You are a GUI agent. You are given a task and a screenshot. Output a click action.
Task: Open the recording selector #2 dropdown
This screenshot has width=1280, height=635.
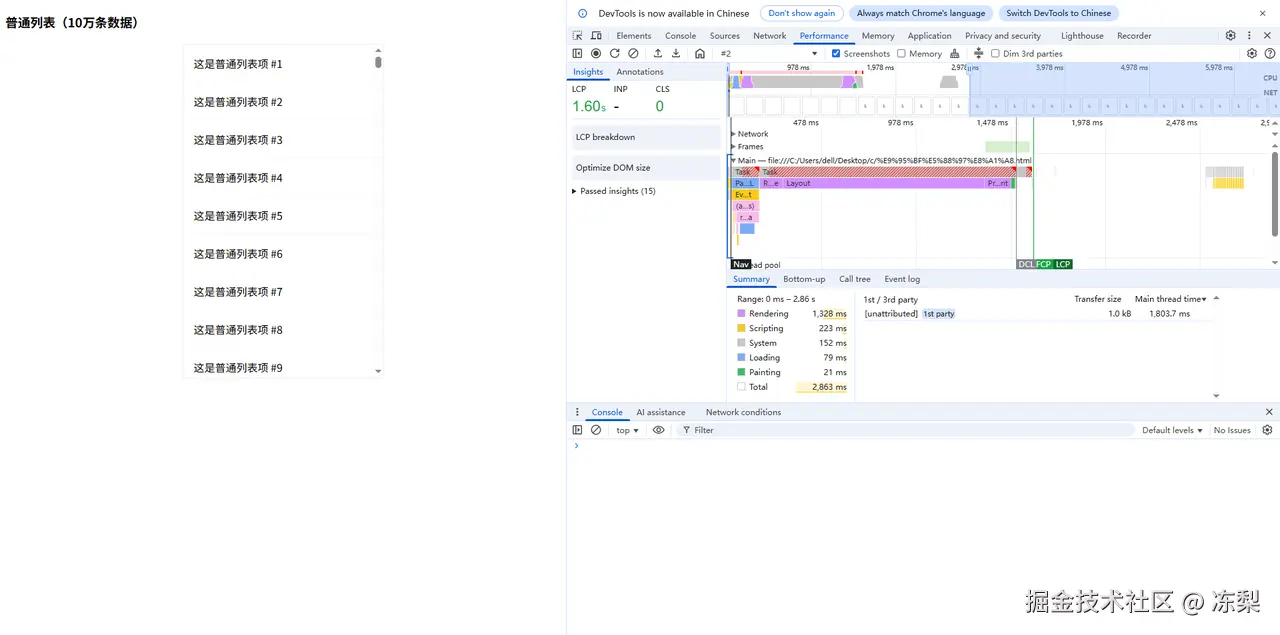point(769,54)
